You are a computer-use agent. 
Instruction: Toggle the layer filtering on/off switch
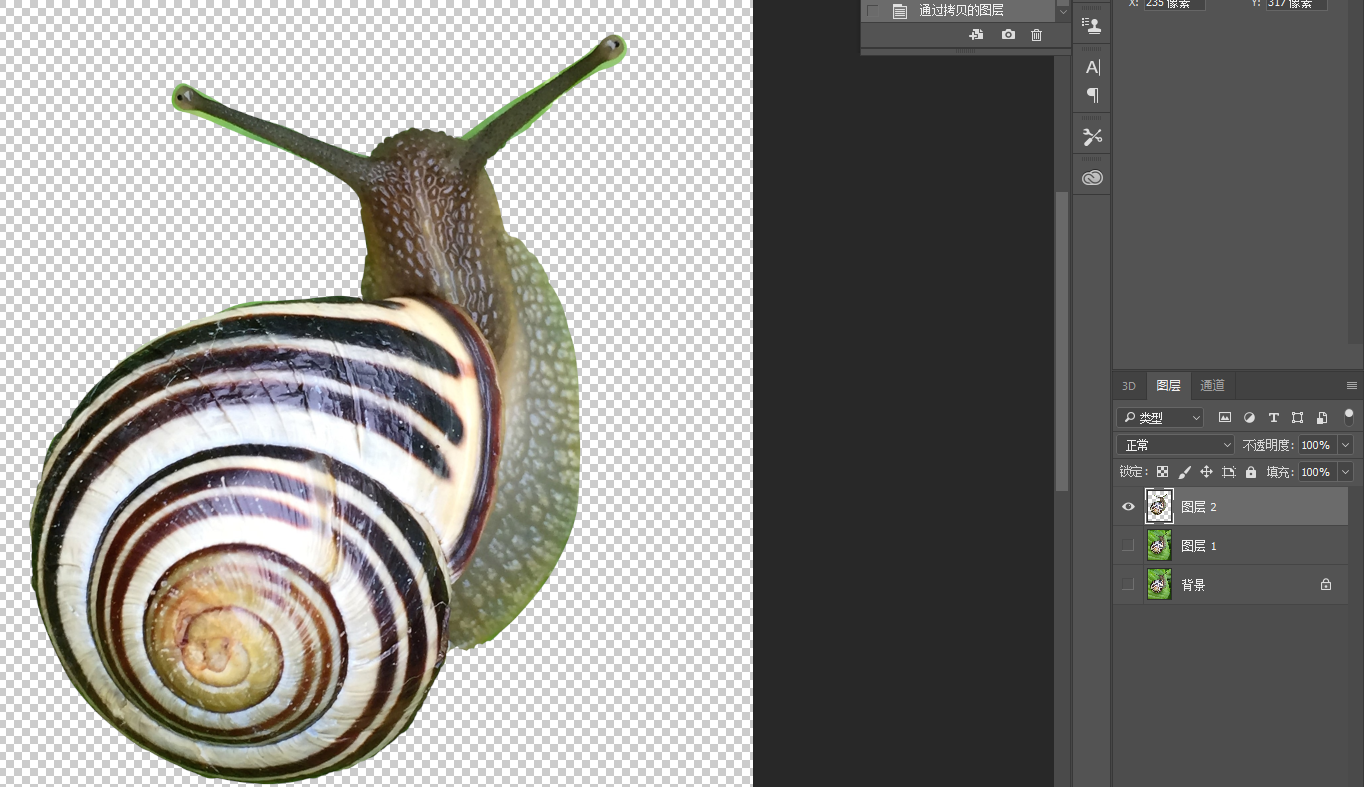pos(1348,416)
